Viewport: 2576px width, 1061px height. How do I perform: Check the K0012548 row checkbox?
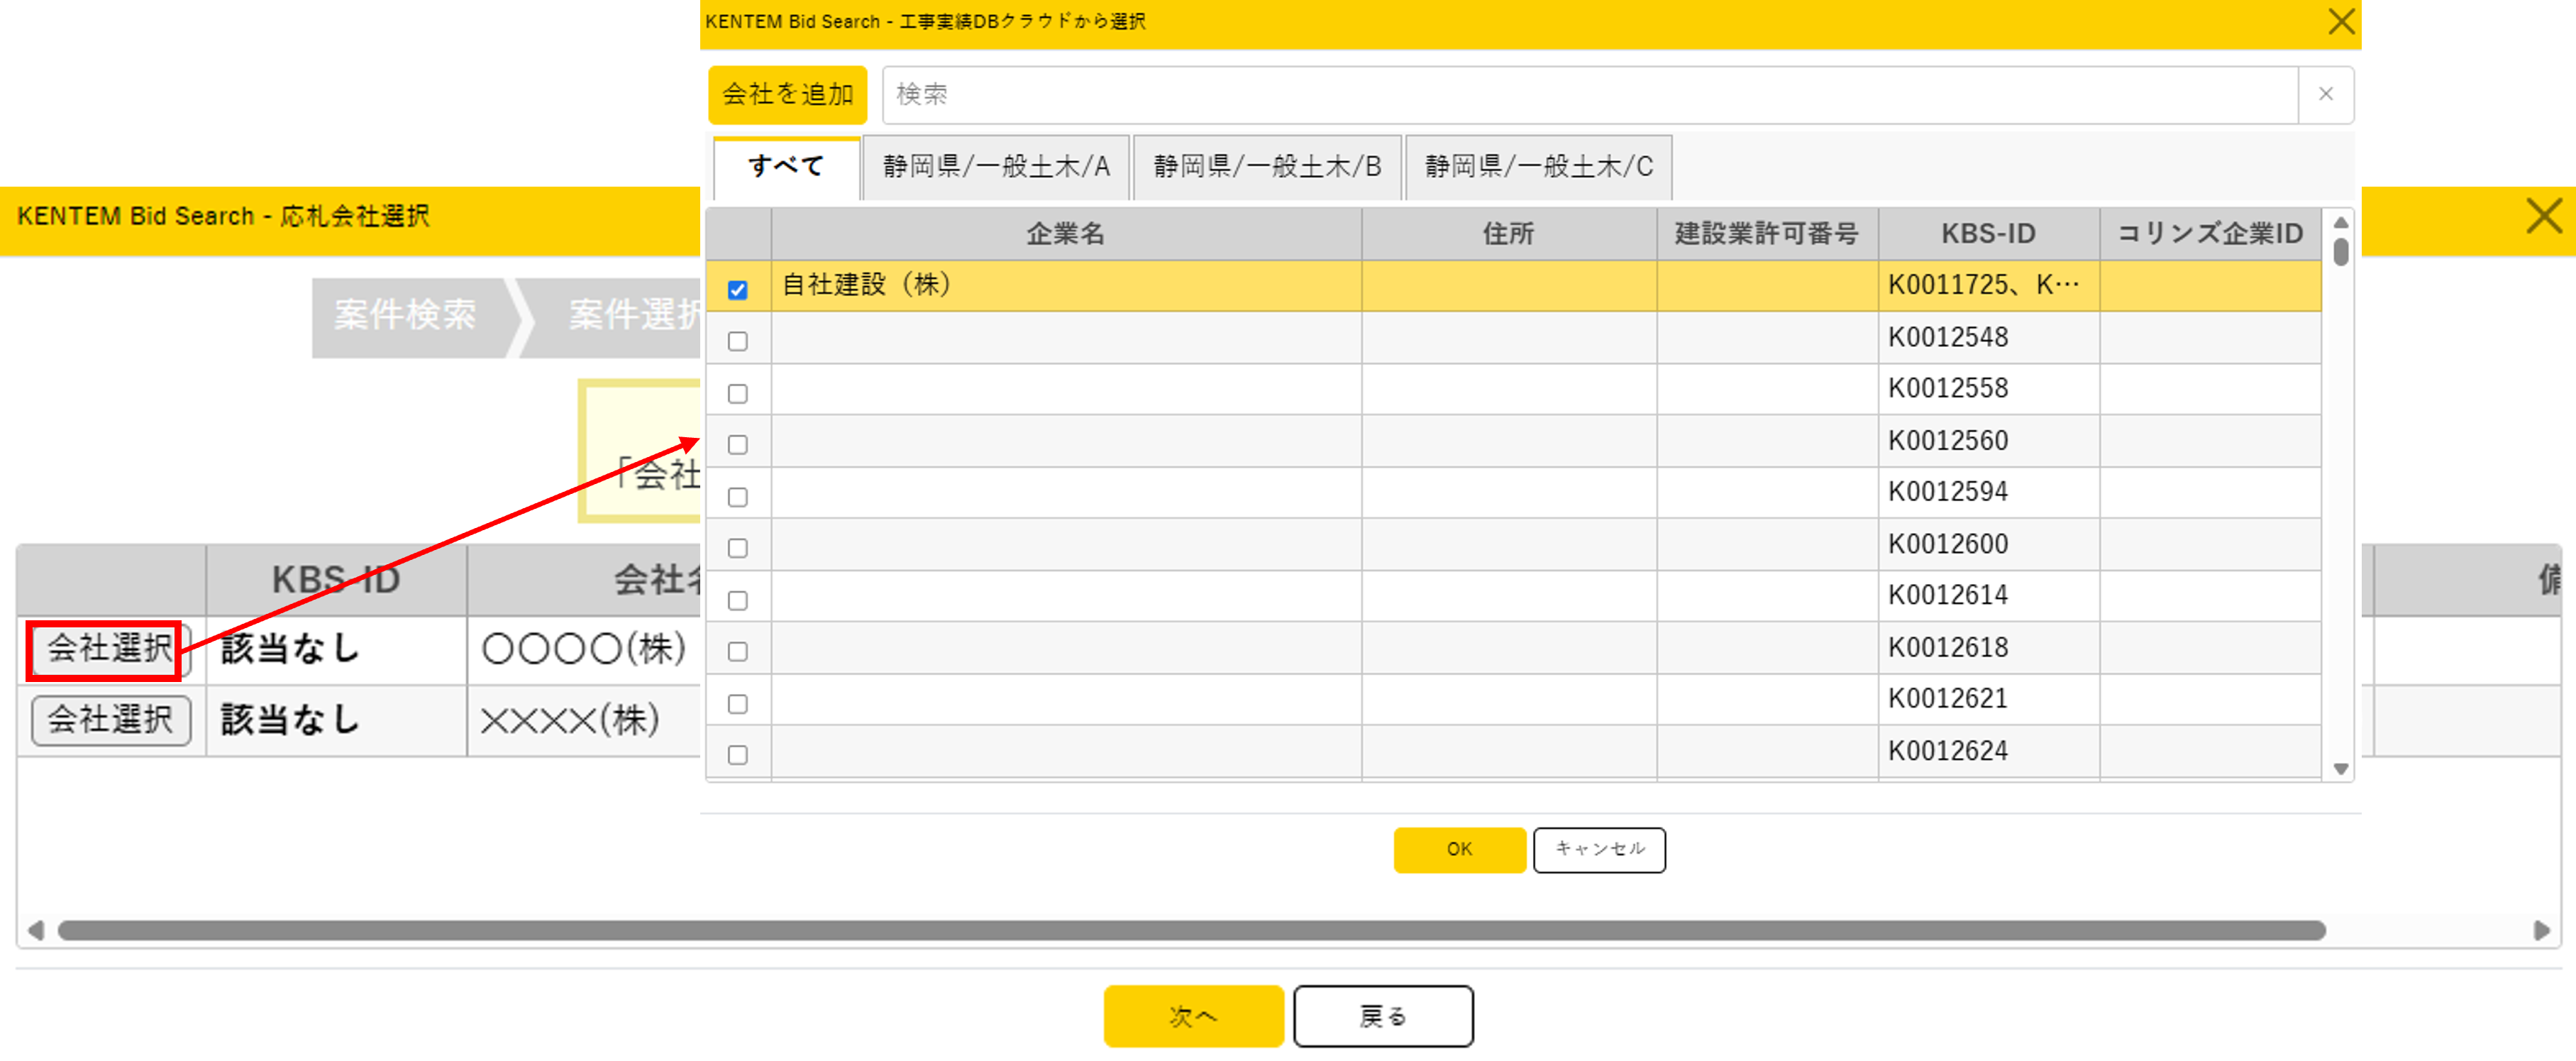pos(737,342)
